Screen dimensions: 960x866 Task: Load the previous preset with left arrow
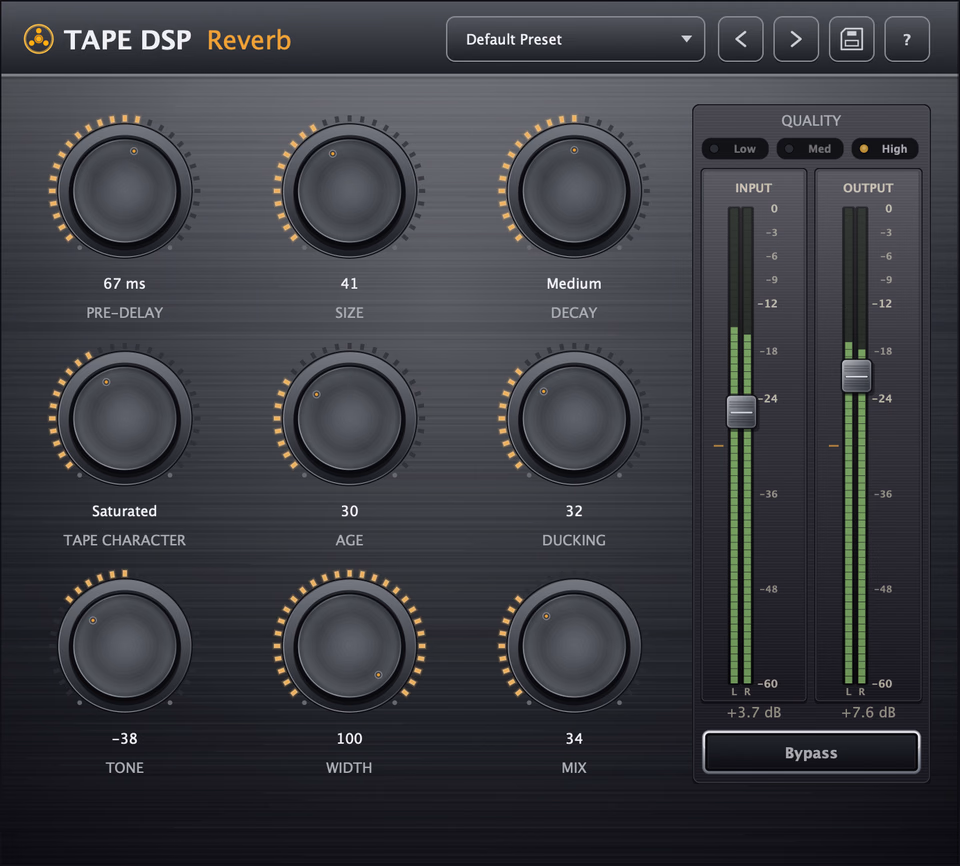click(740, 40)
